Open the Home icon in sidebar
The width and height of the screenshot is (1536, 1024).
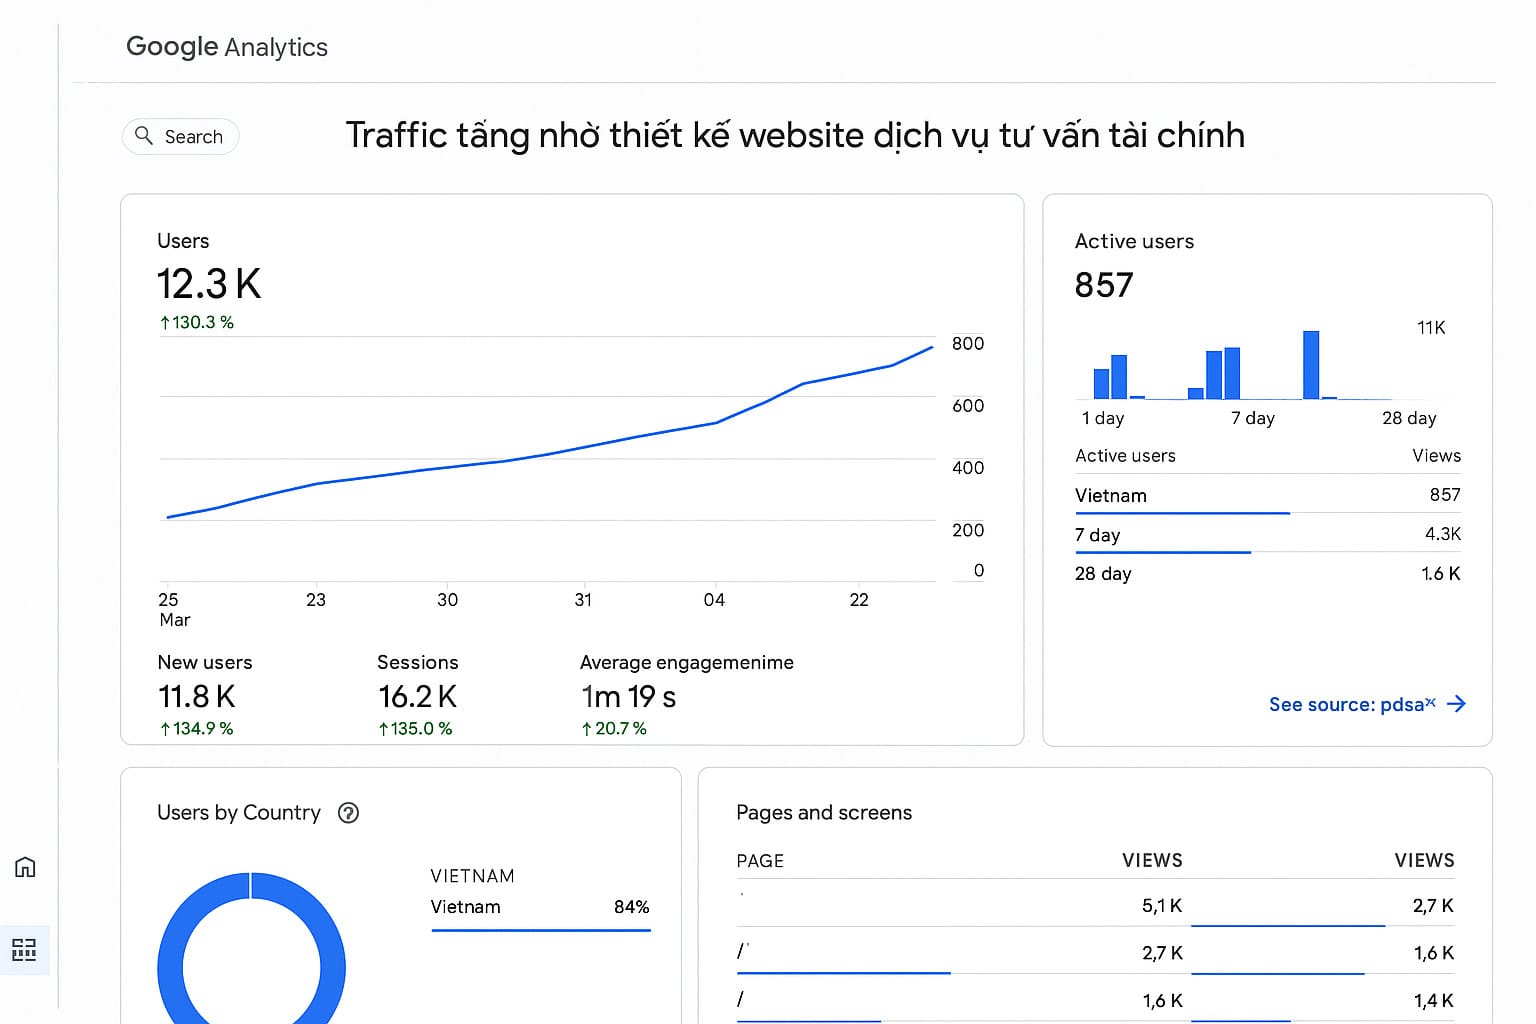(25, 867)
